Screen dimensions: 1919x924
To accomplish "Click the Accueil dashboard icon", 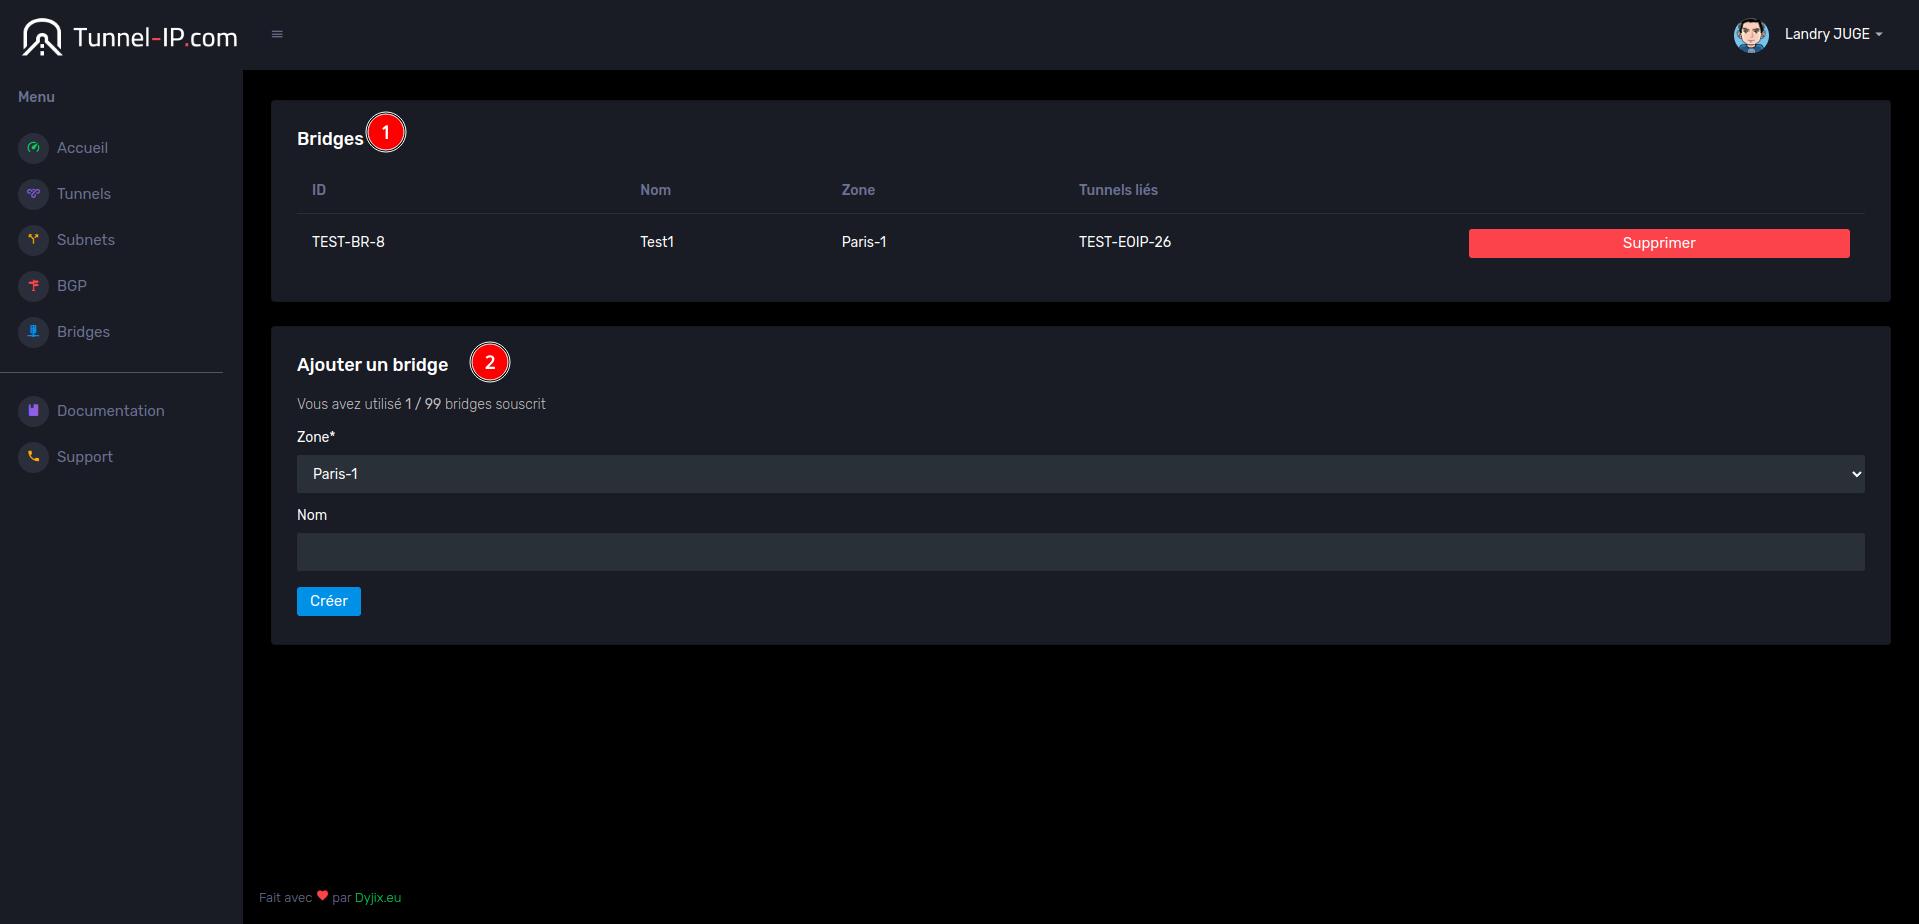I will click(x=33, y=148).
